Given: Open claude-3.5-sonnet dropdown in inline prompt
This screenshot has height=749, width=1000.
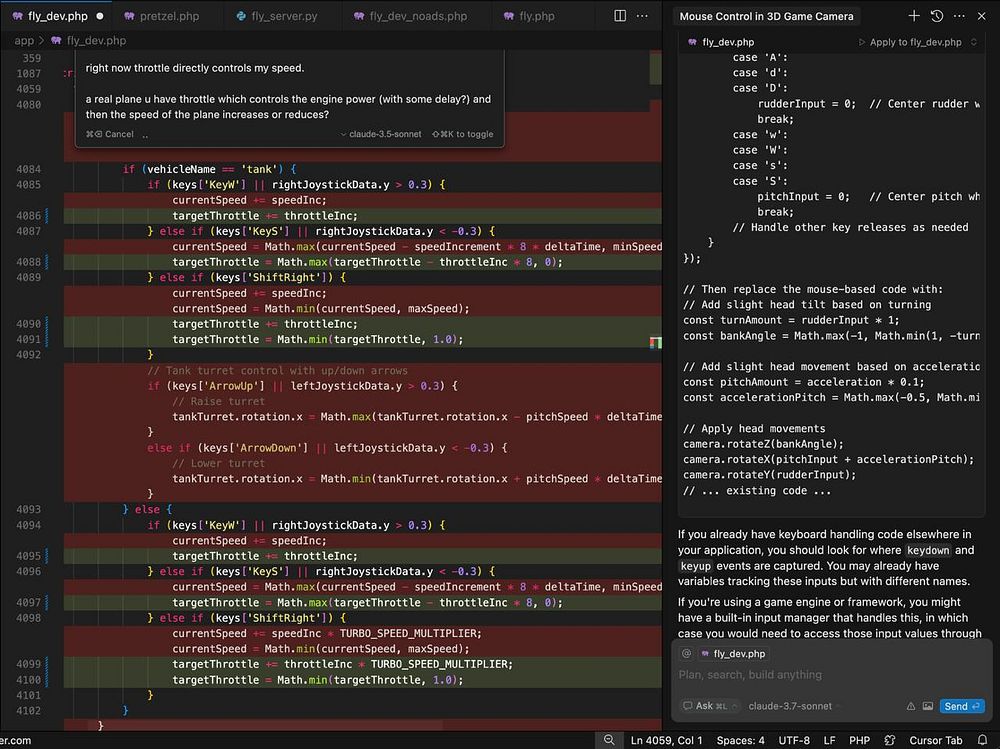Looking at the screenshot, I should pos(381,134).
